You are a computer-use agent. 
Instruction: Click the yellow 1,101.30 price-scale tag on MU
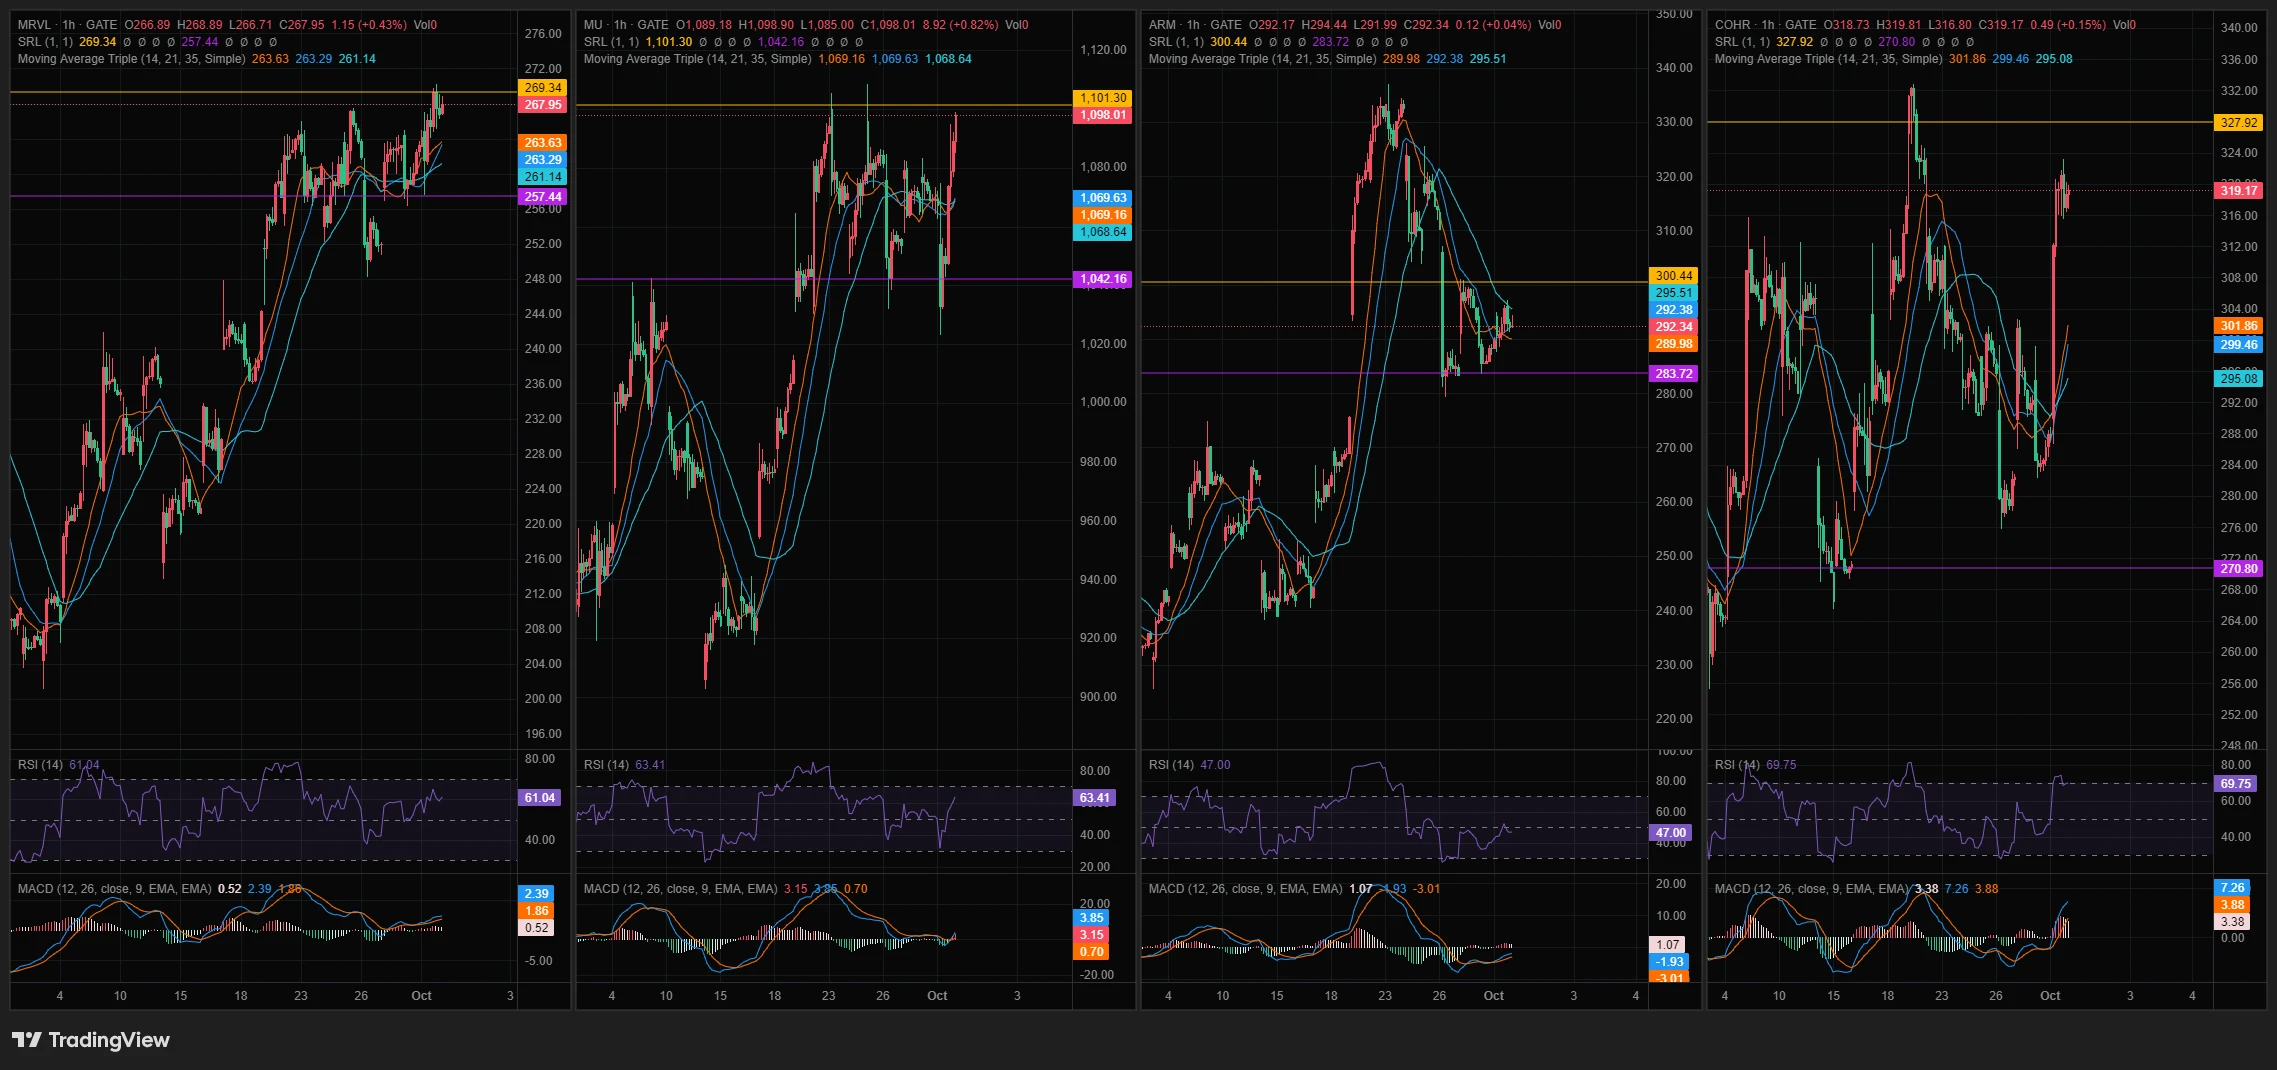[x=1103, y=98]
